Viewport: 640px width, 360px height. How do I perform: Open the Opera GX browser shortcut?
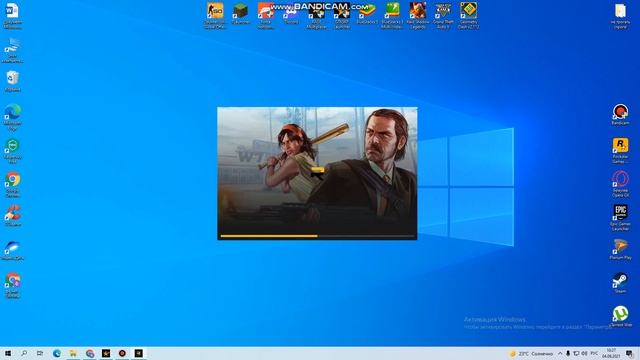tap(620, 184)
